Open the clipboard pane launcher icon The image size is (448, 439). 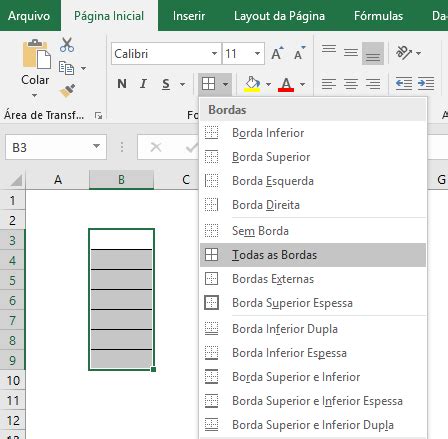click(x=98, y=116)
